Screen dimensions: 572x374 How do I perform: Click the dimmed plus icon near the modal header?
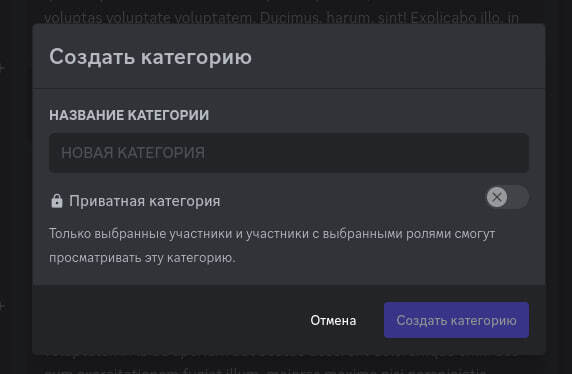[2, 68]
